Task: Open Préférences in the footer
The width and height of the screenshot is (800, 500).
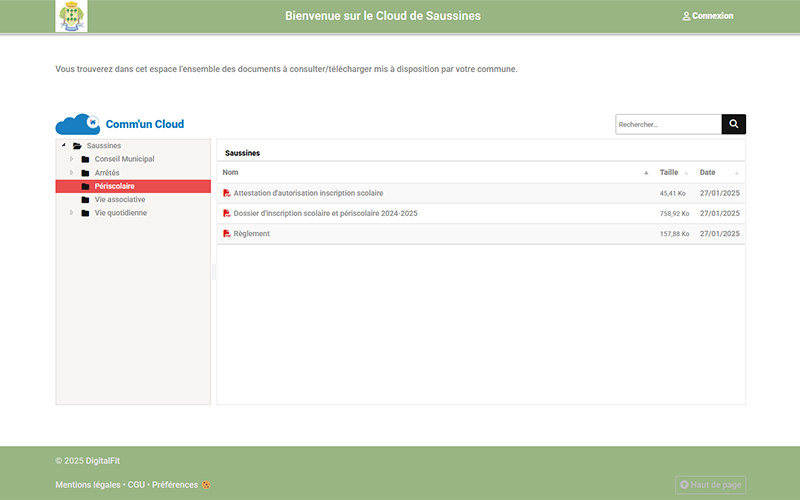Action: [175, 485]
